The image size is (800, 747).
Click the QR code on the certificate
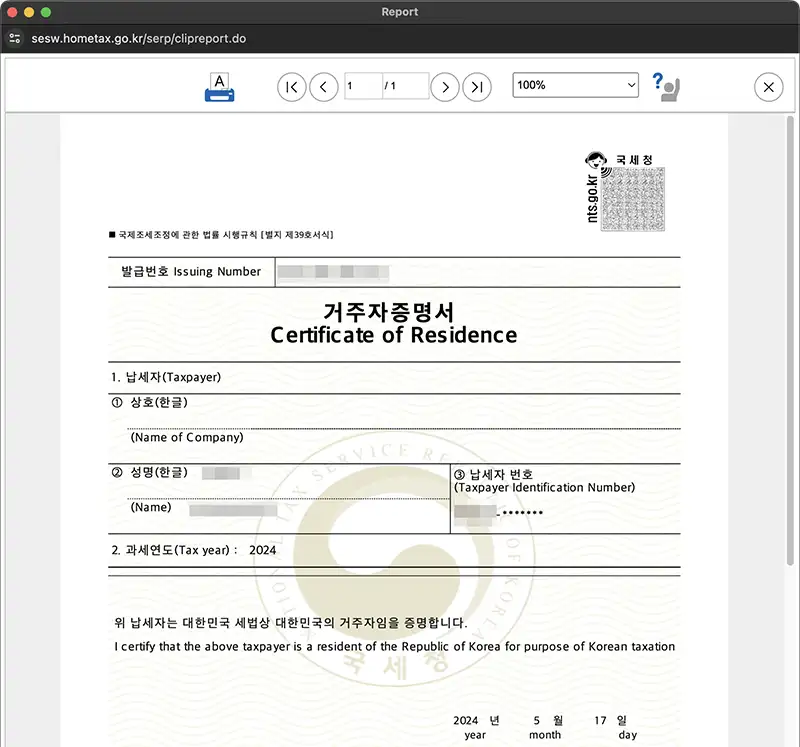click(x=633, y=199)
